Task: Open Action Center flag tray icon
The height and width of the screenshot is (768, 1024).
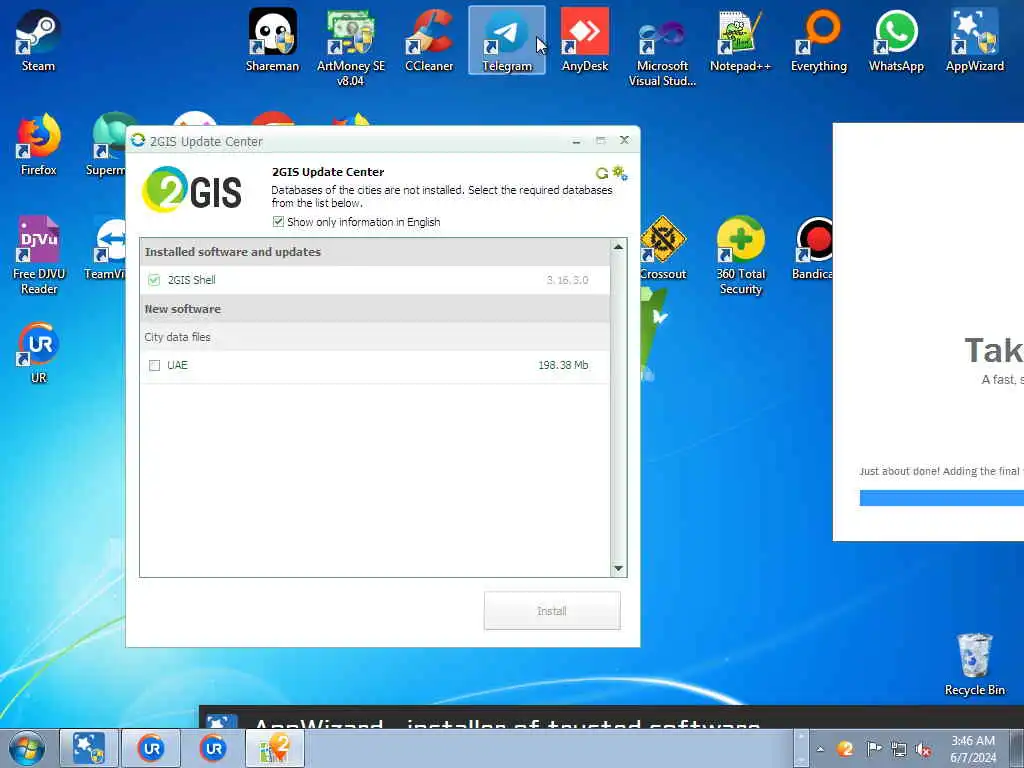Action: [x=873, y=749]
